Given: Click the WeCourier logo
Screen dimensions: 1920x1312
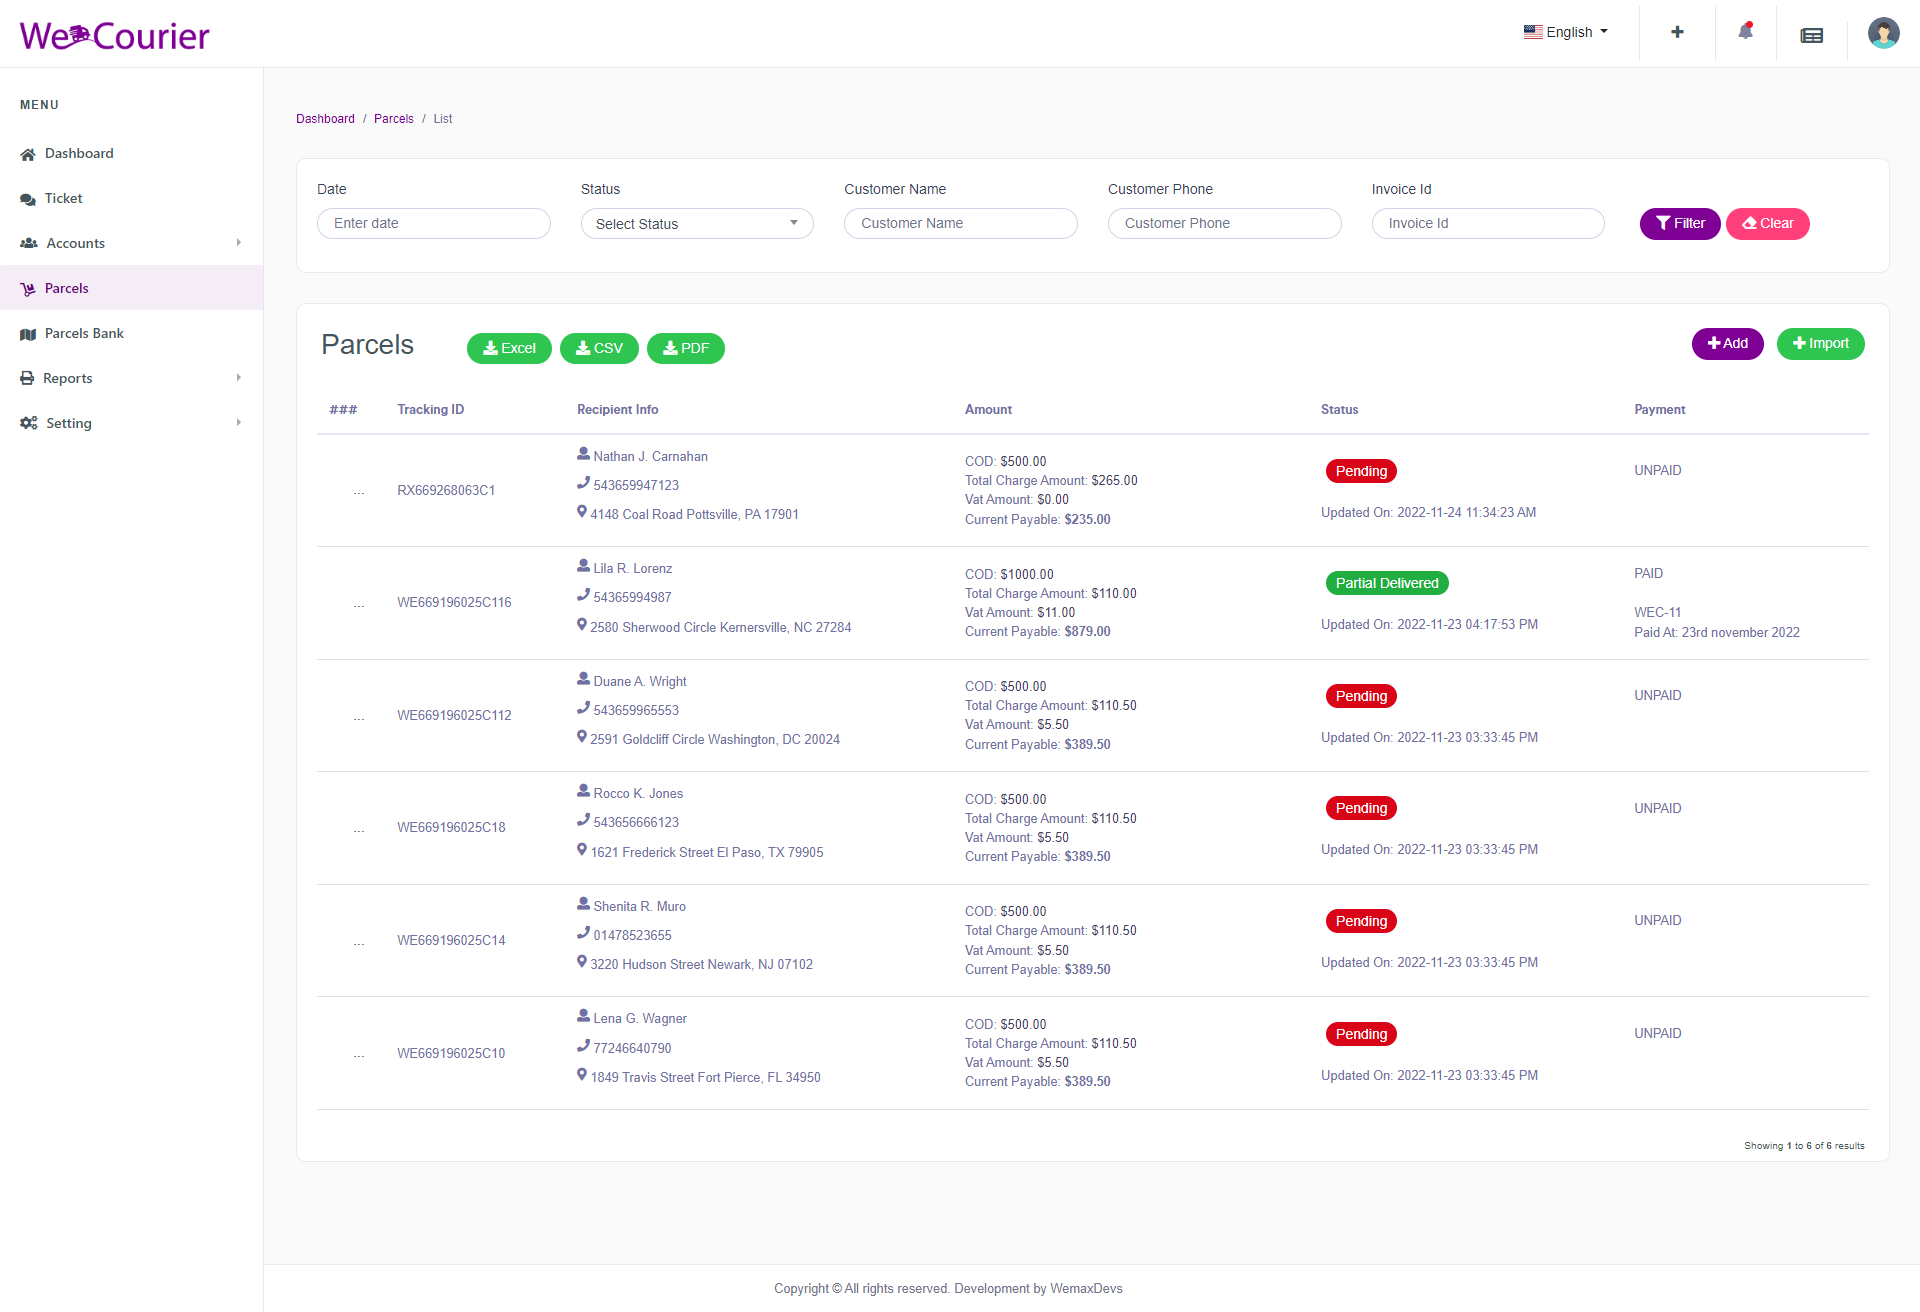Looking at the screenshot, I should point(114,34).
